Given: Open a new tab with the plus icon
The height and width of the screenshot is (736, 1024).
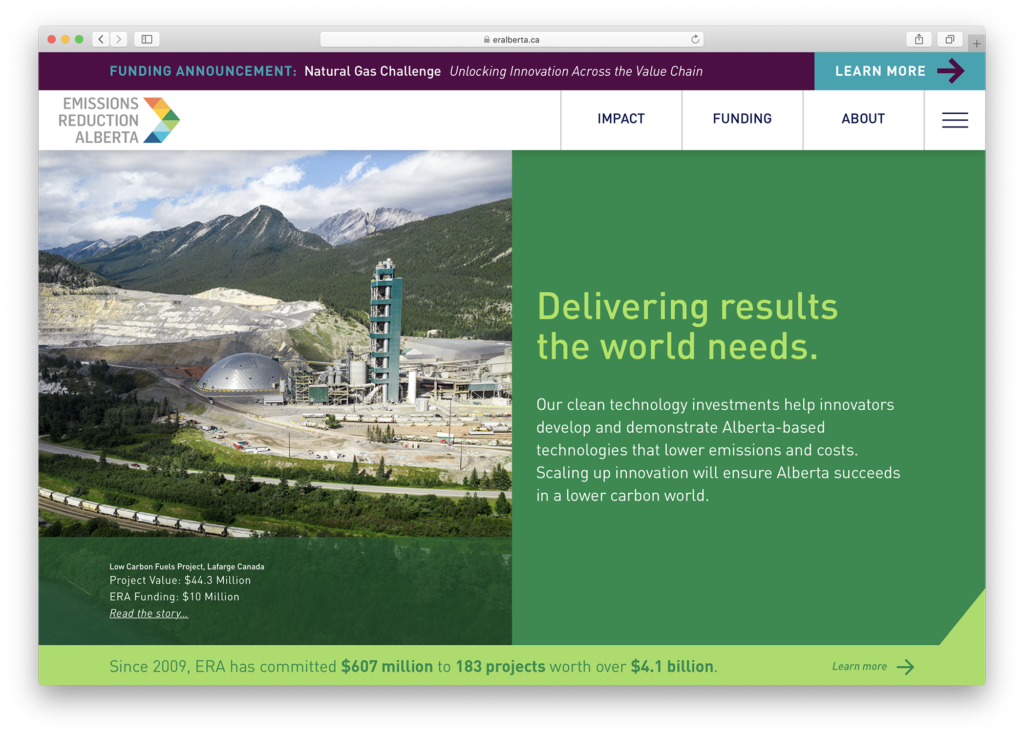Looking at the screenshot, I should click(975, 44).
